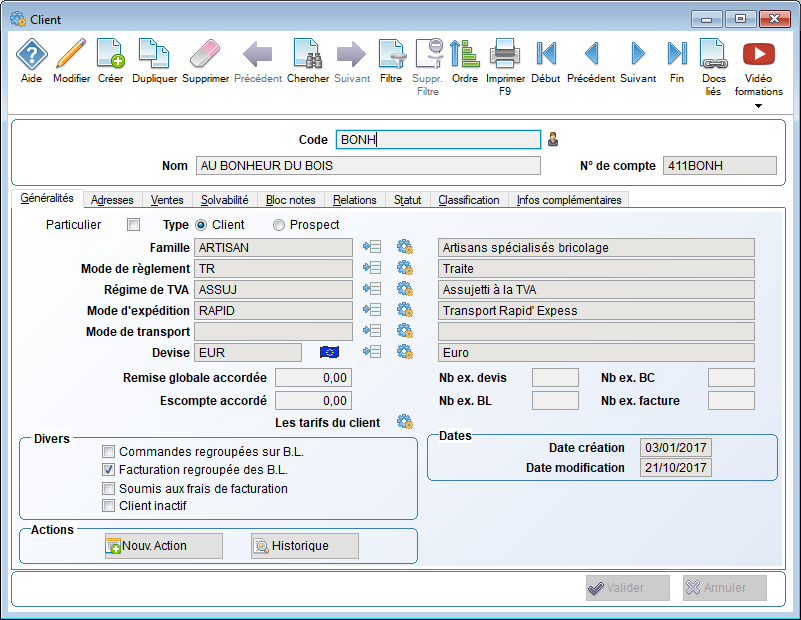This screenshot has width=801, height=620.
Task: Click the Famille field containing ARTISAN
Action: pyautogui.click(x=273, y=247)
